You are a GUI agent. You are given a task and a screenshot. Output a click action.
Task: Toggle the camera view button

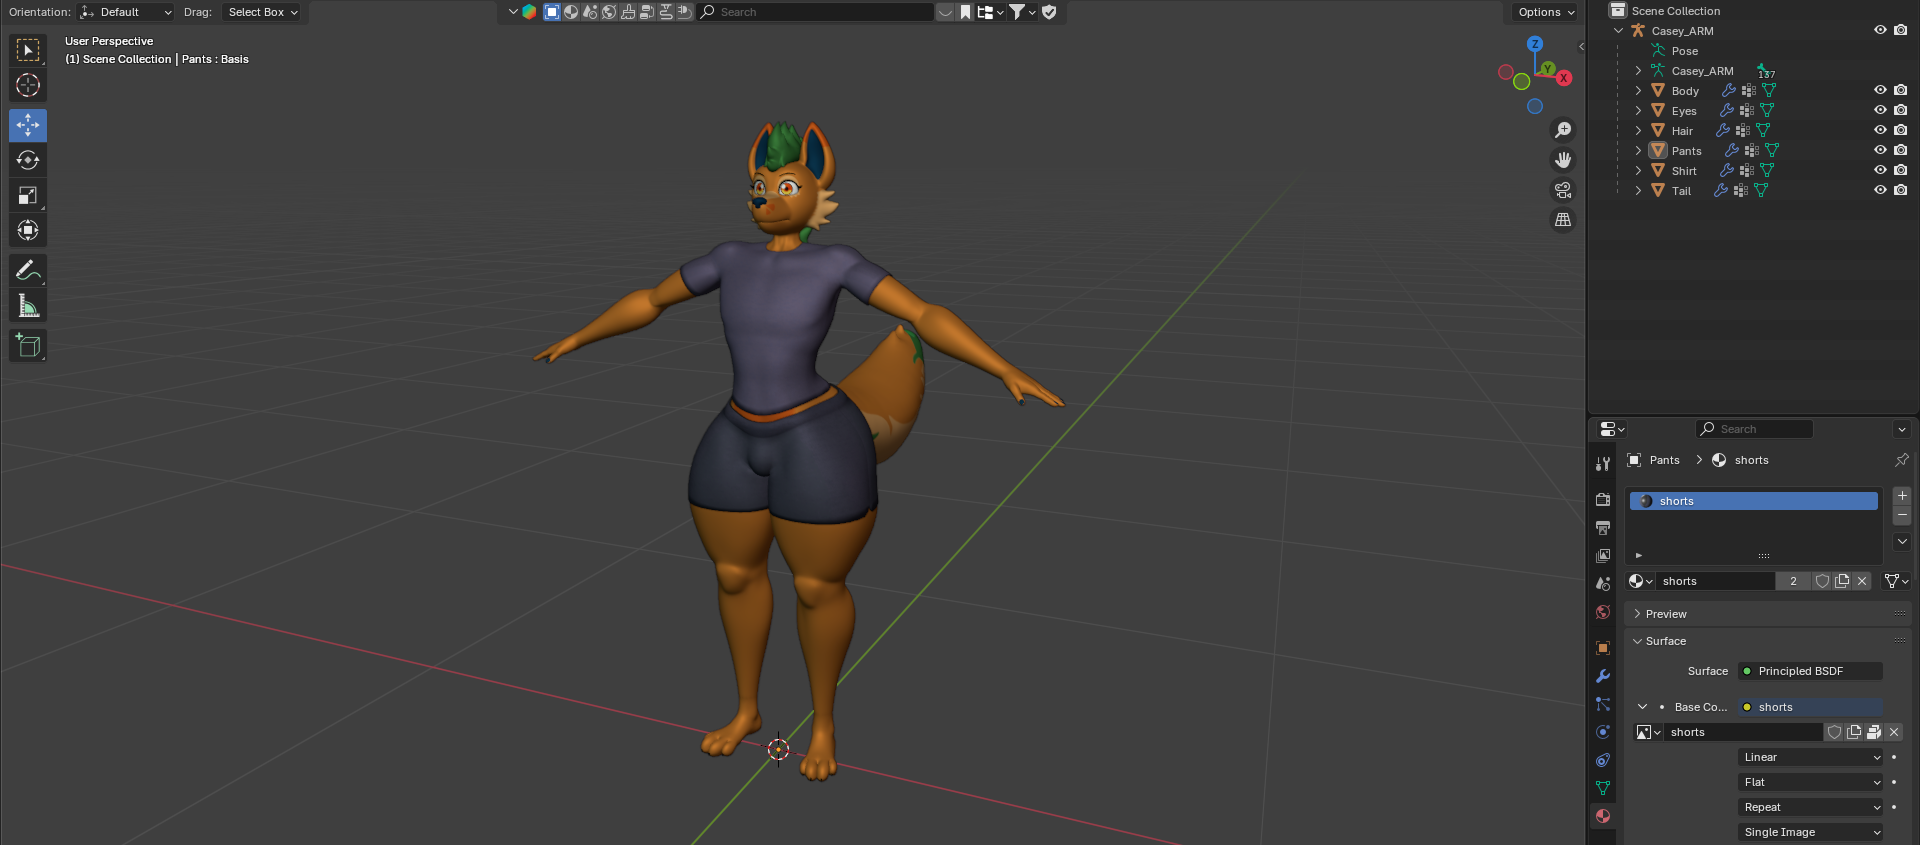pos(1563,190)
